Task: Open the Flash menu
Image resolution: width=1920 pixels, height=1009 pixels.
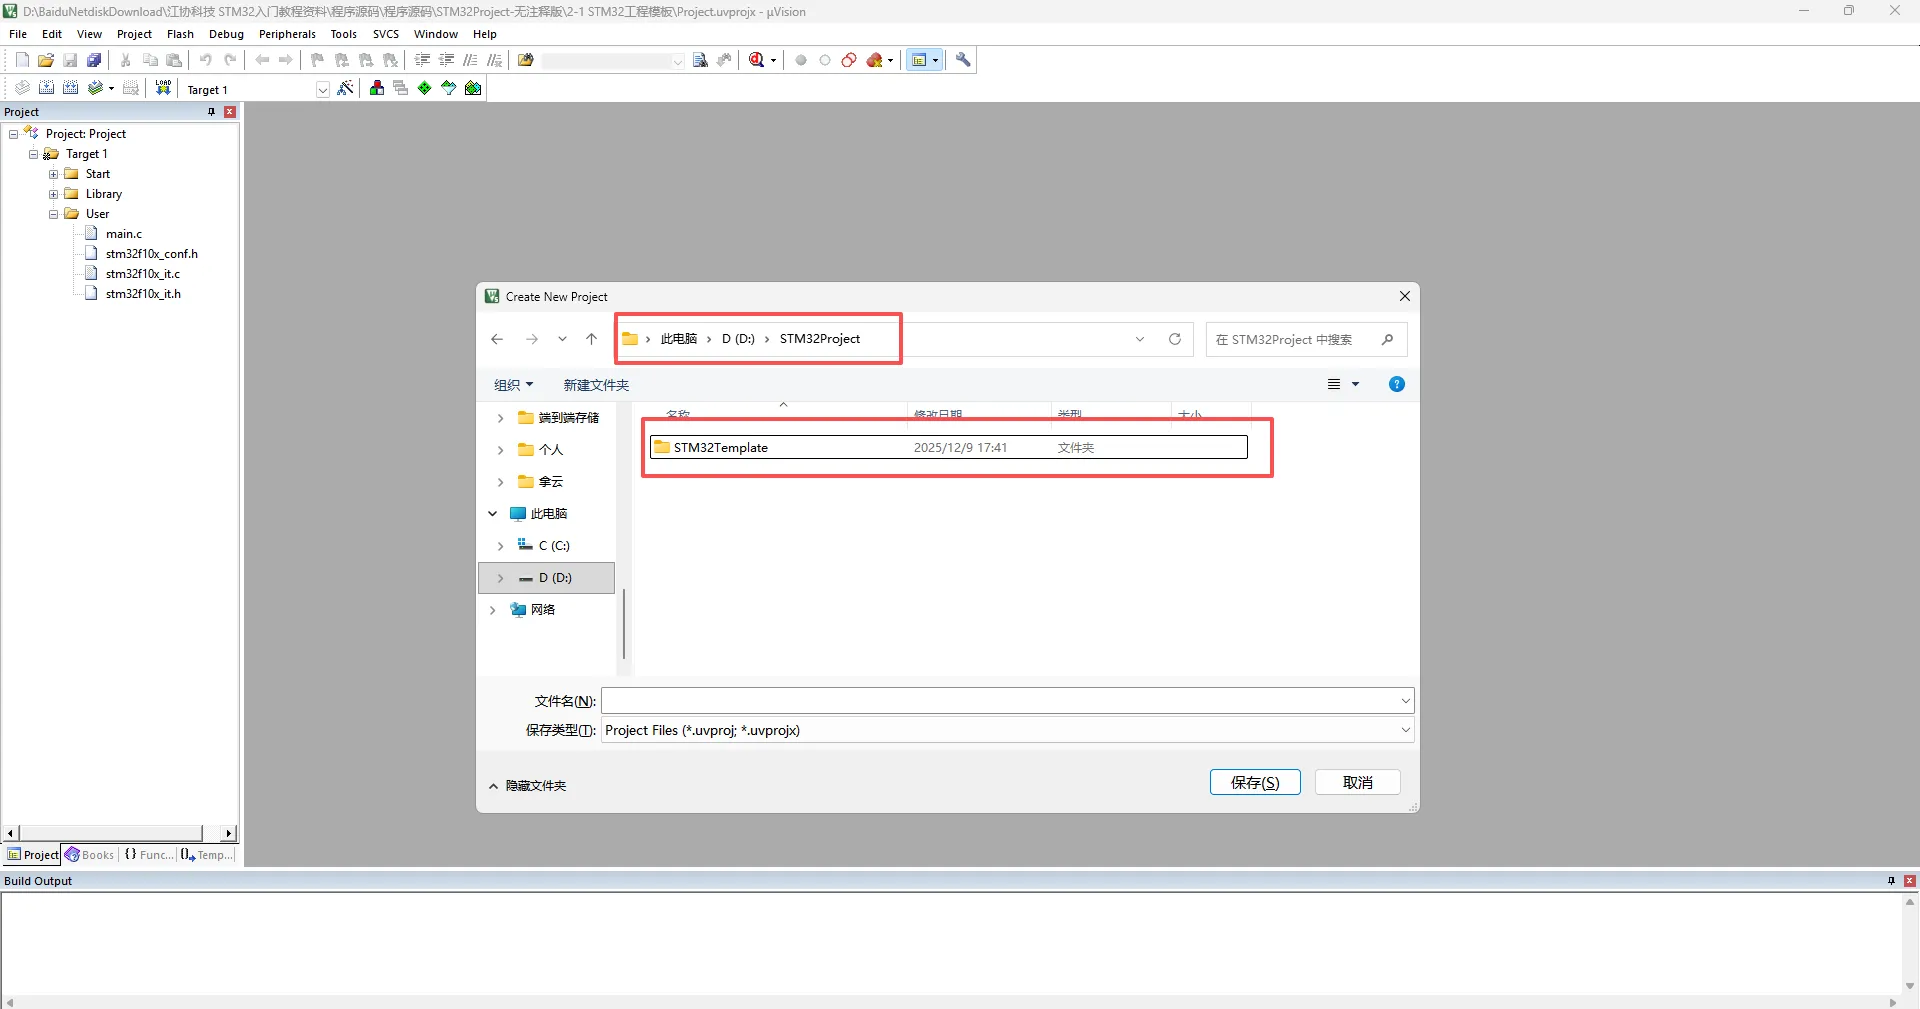Action: 180,34
